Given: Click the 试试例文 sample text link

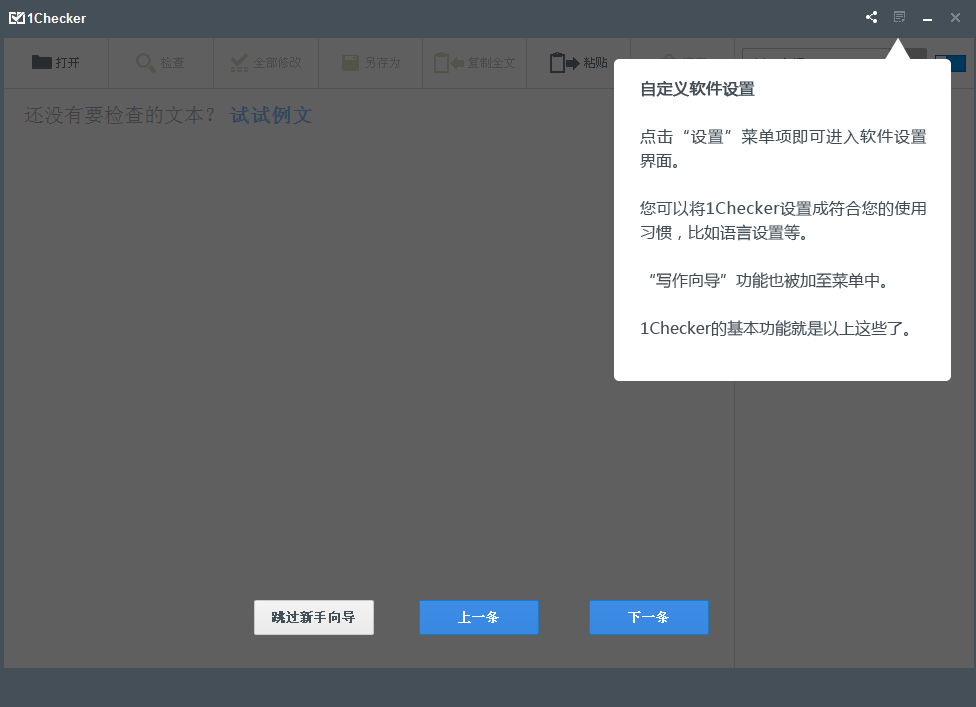Looking at the screenshot, I should 271,115.
